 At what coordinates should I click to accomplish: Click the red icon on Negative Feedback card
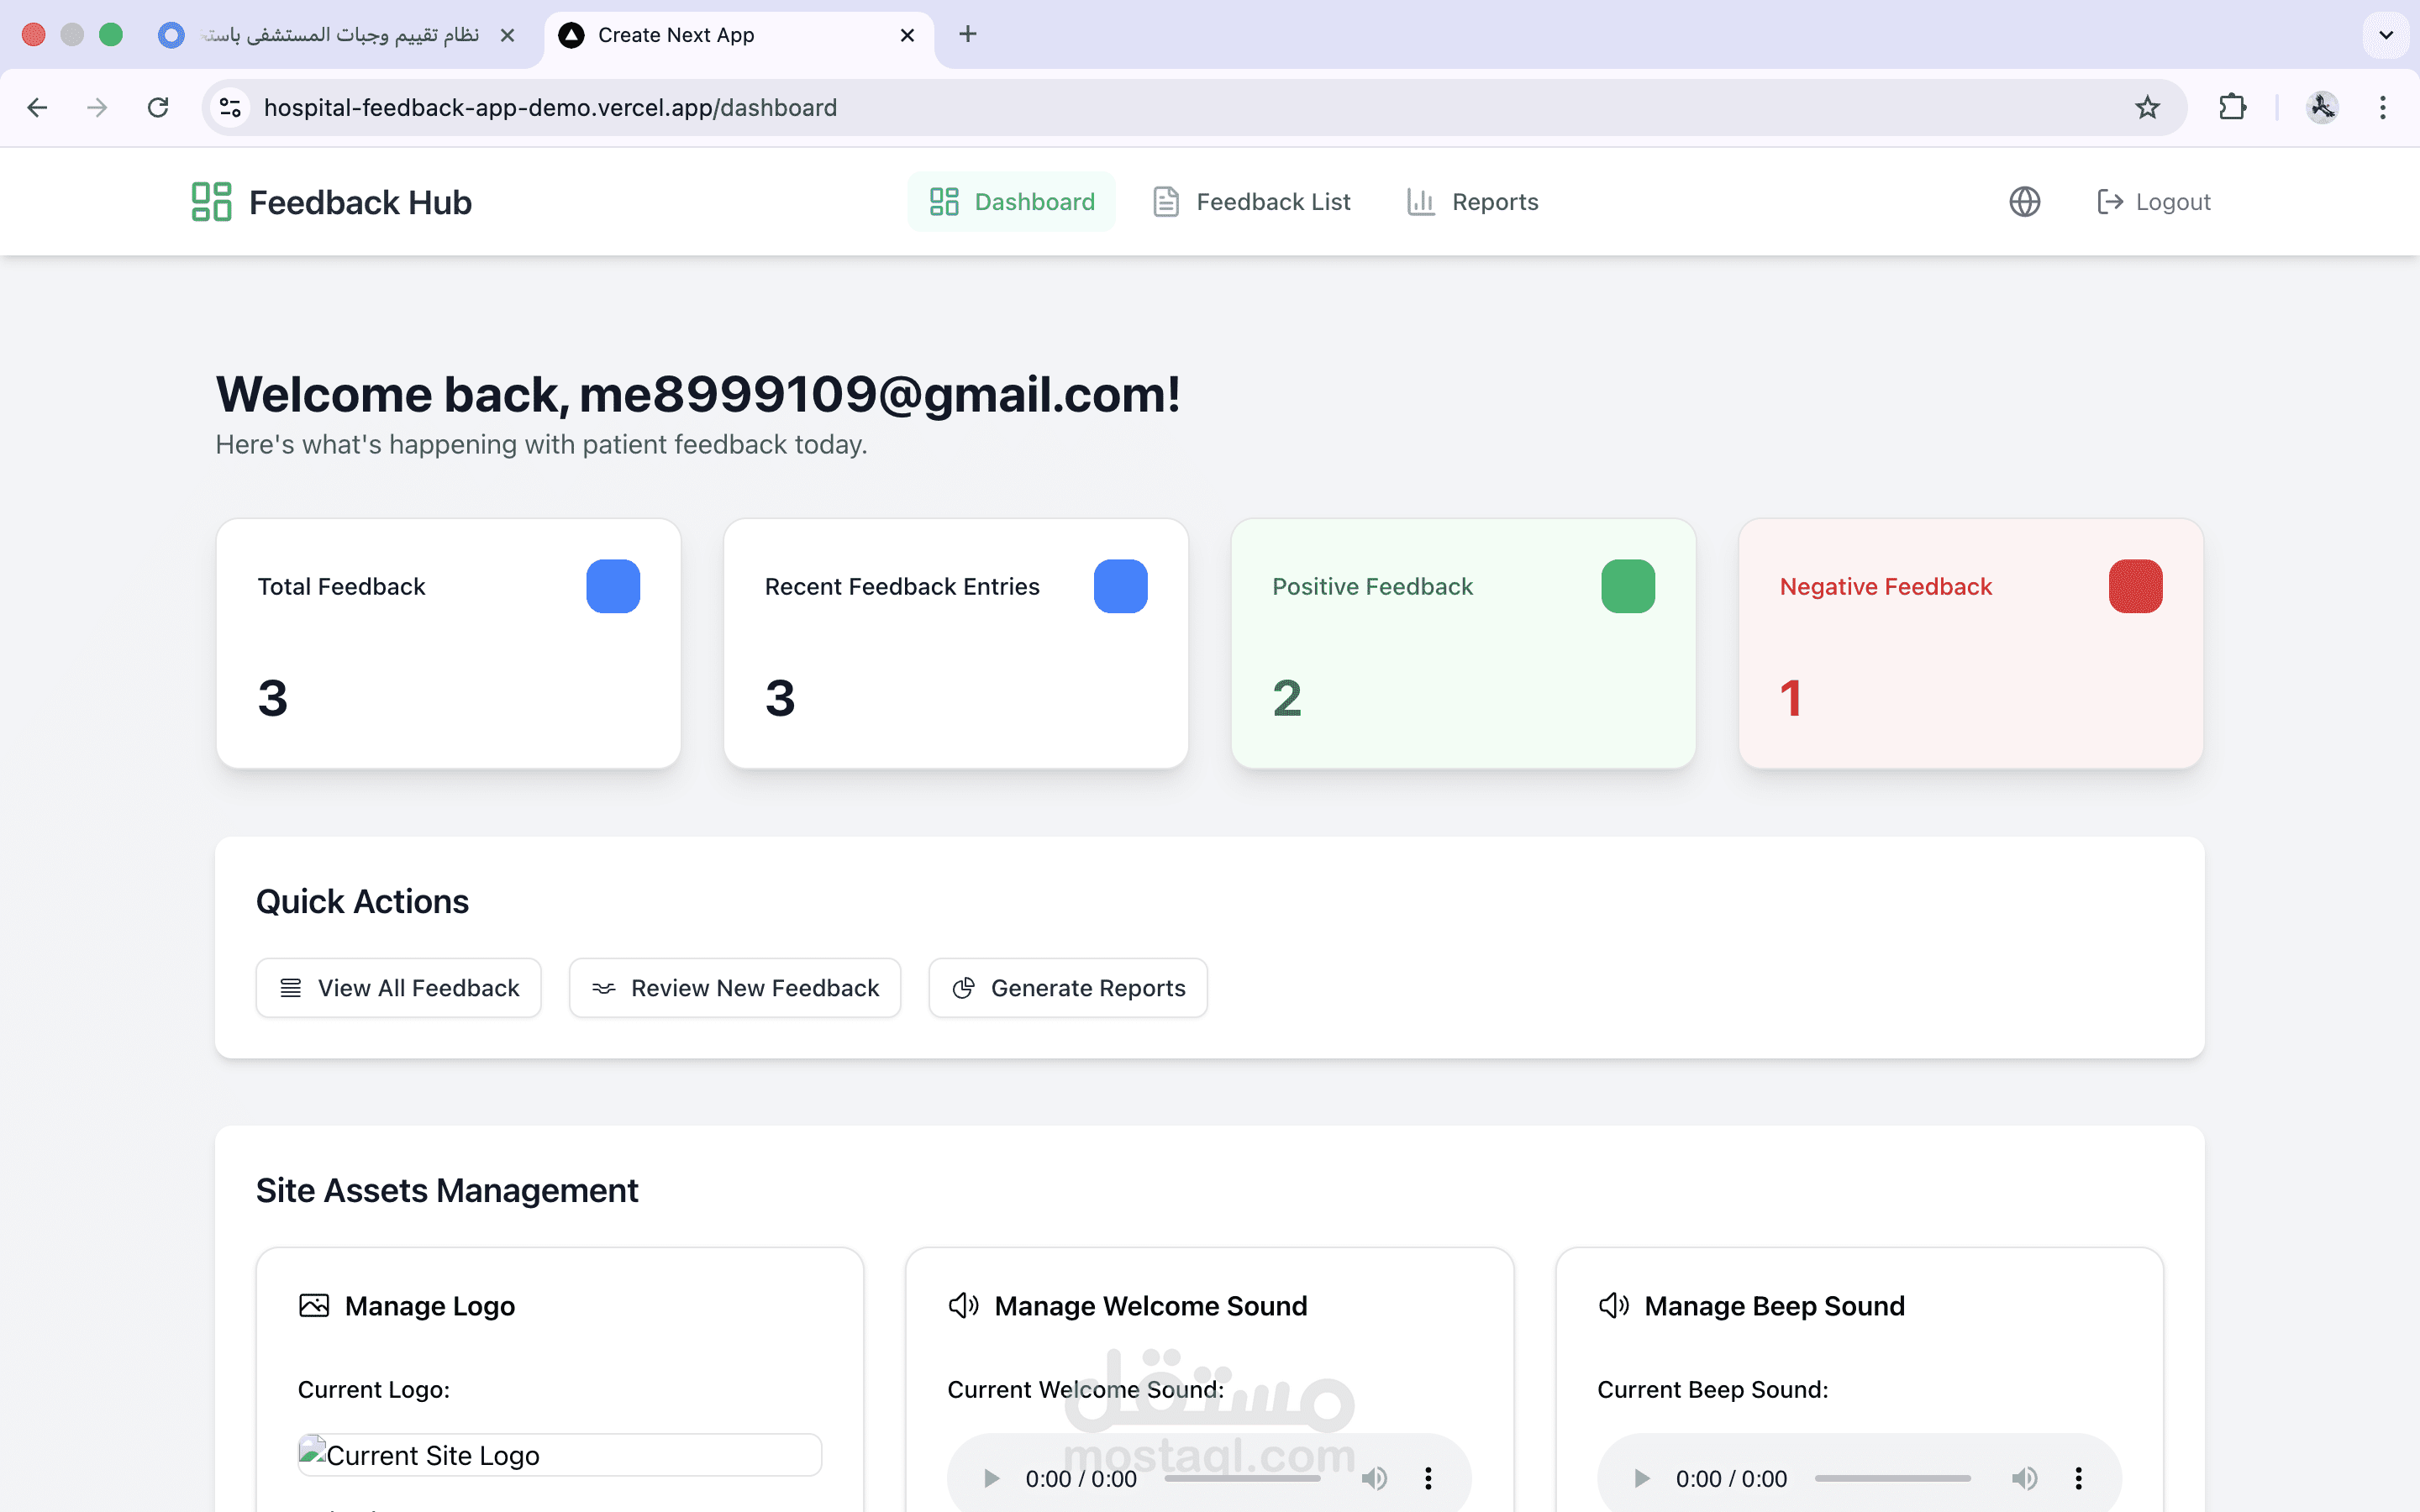pyautogui.click(x=2135, y=586)
